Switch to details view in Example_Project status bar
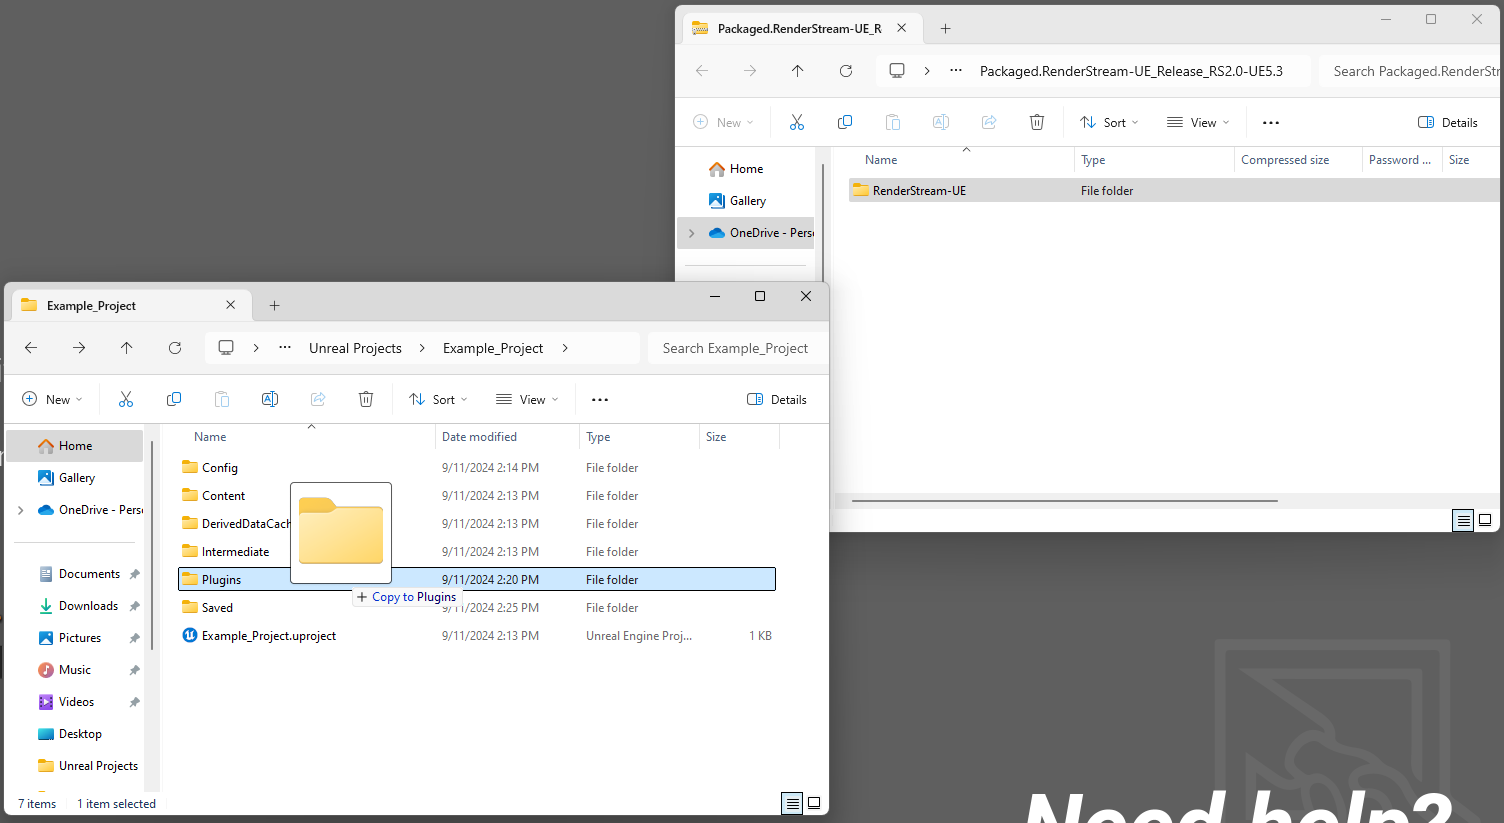 (792, 803)
